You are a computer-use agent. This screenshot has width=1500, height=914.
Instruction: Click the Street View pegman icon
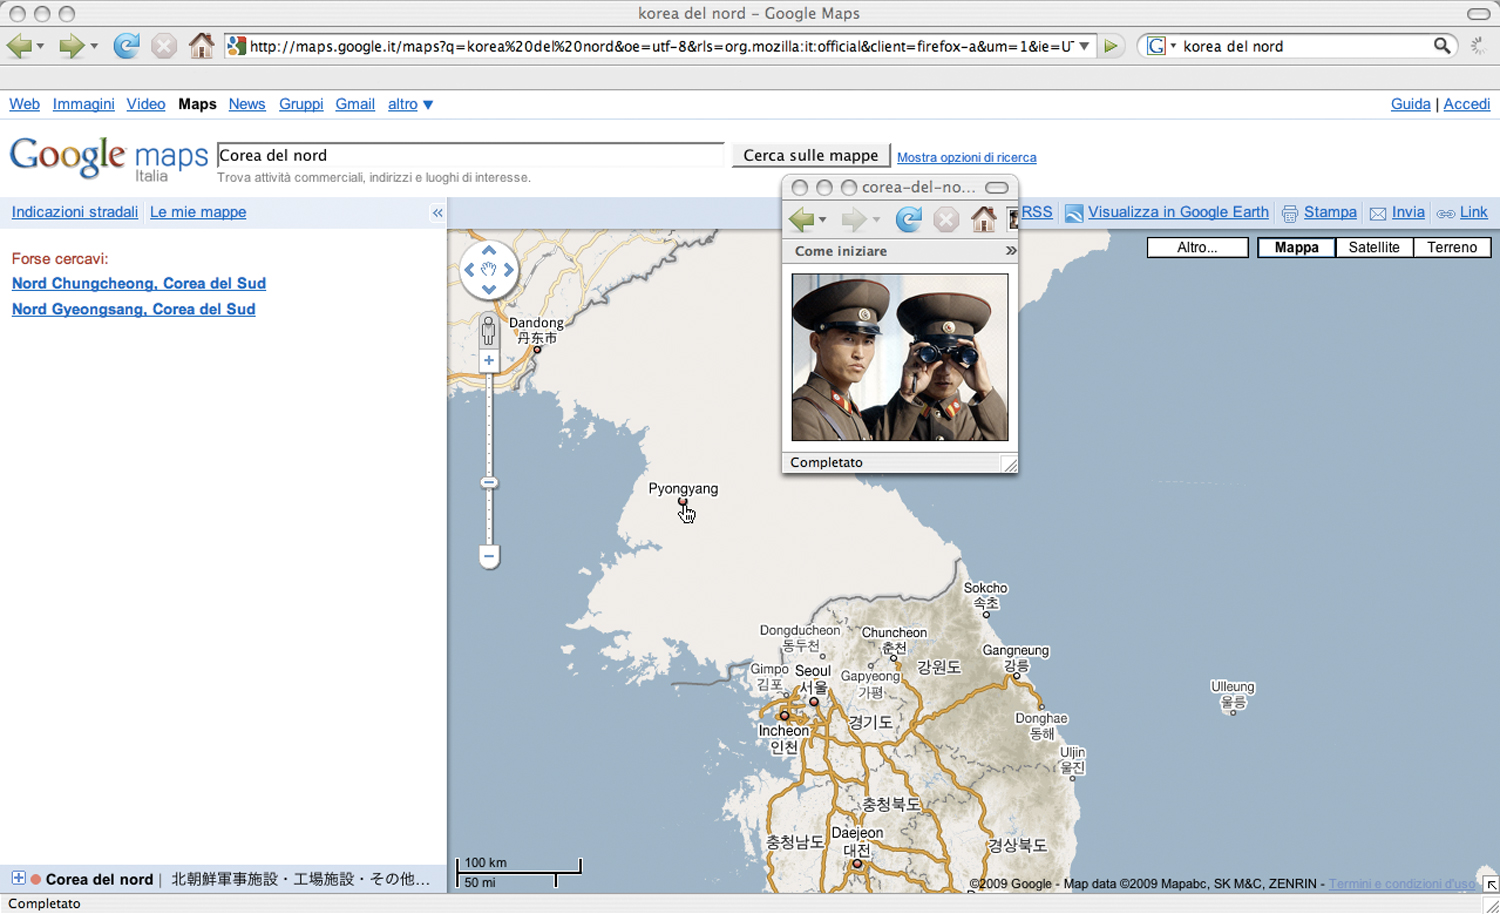pyautogui.click(x=488, y=330)
